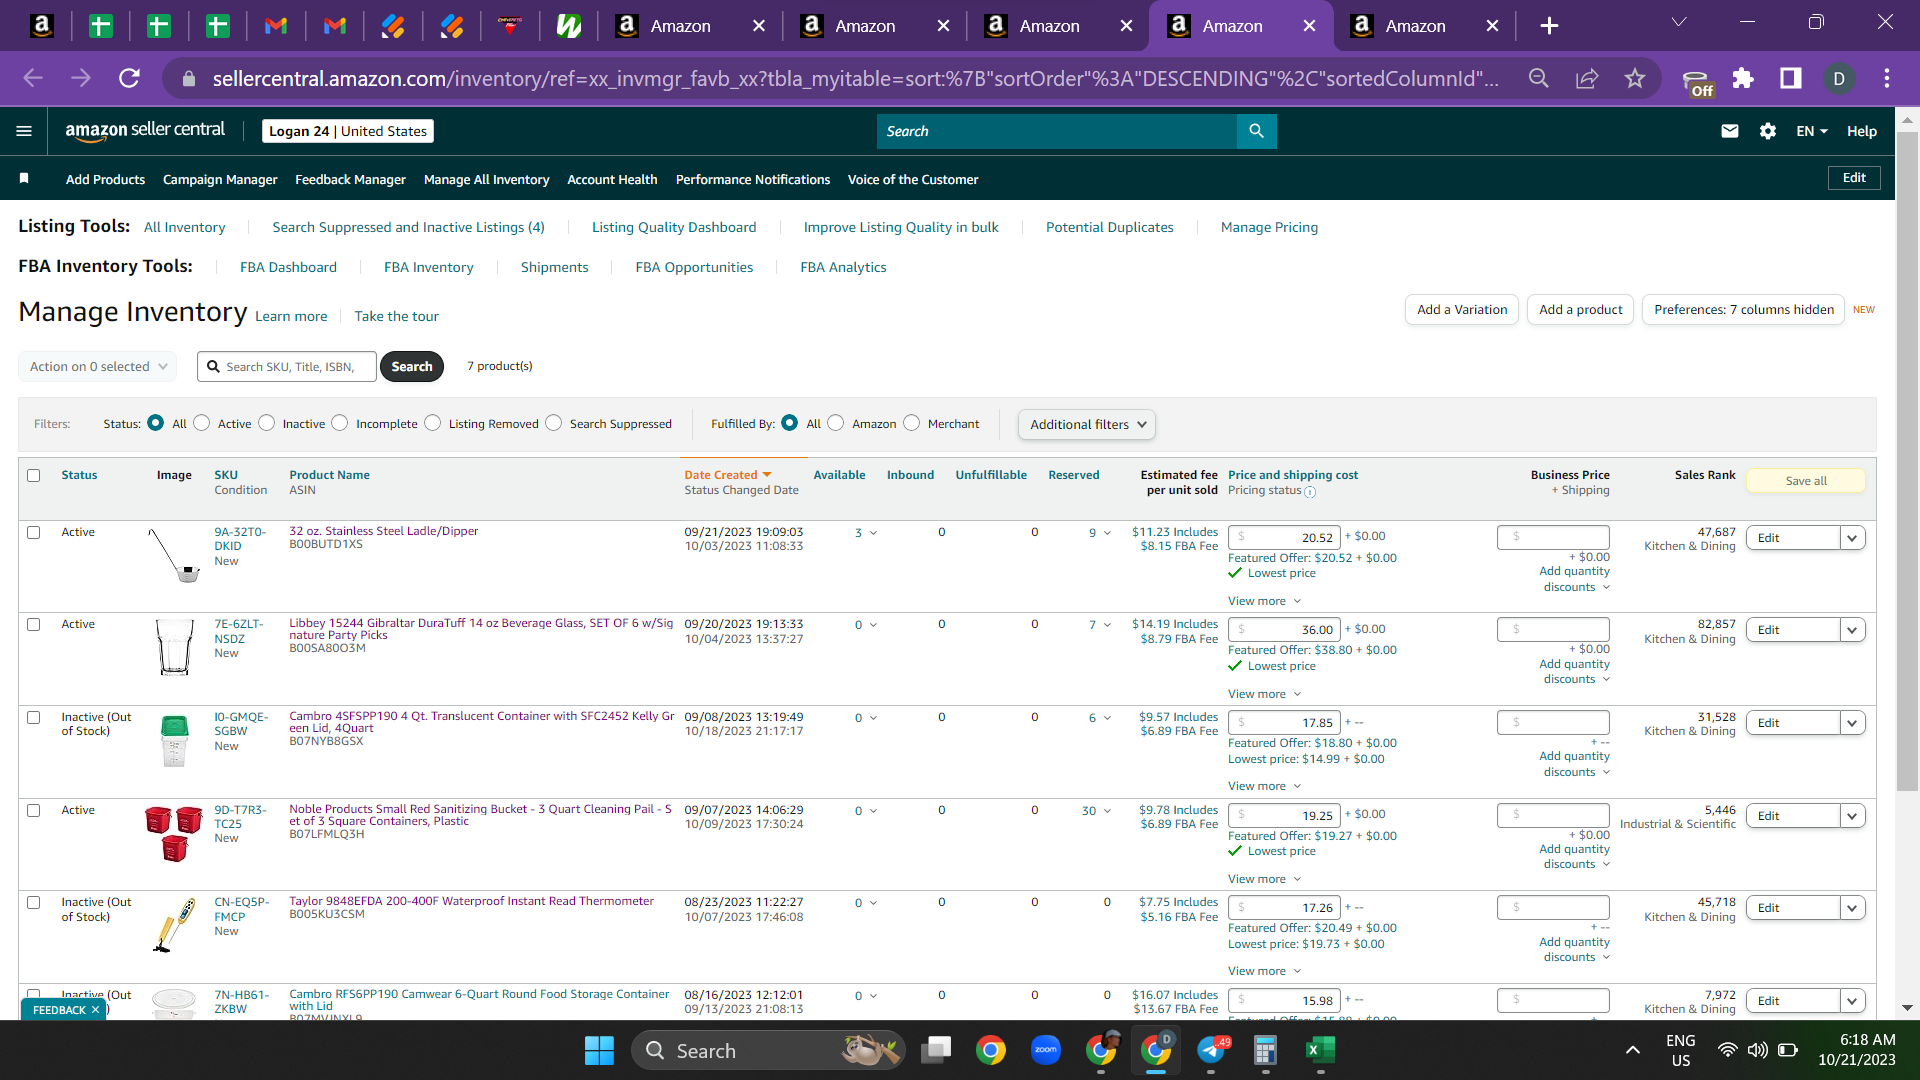1920x1080 pixels.
Task: Choose the Search Suppressed status filter
Action: (554, 423)
